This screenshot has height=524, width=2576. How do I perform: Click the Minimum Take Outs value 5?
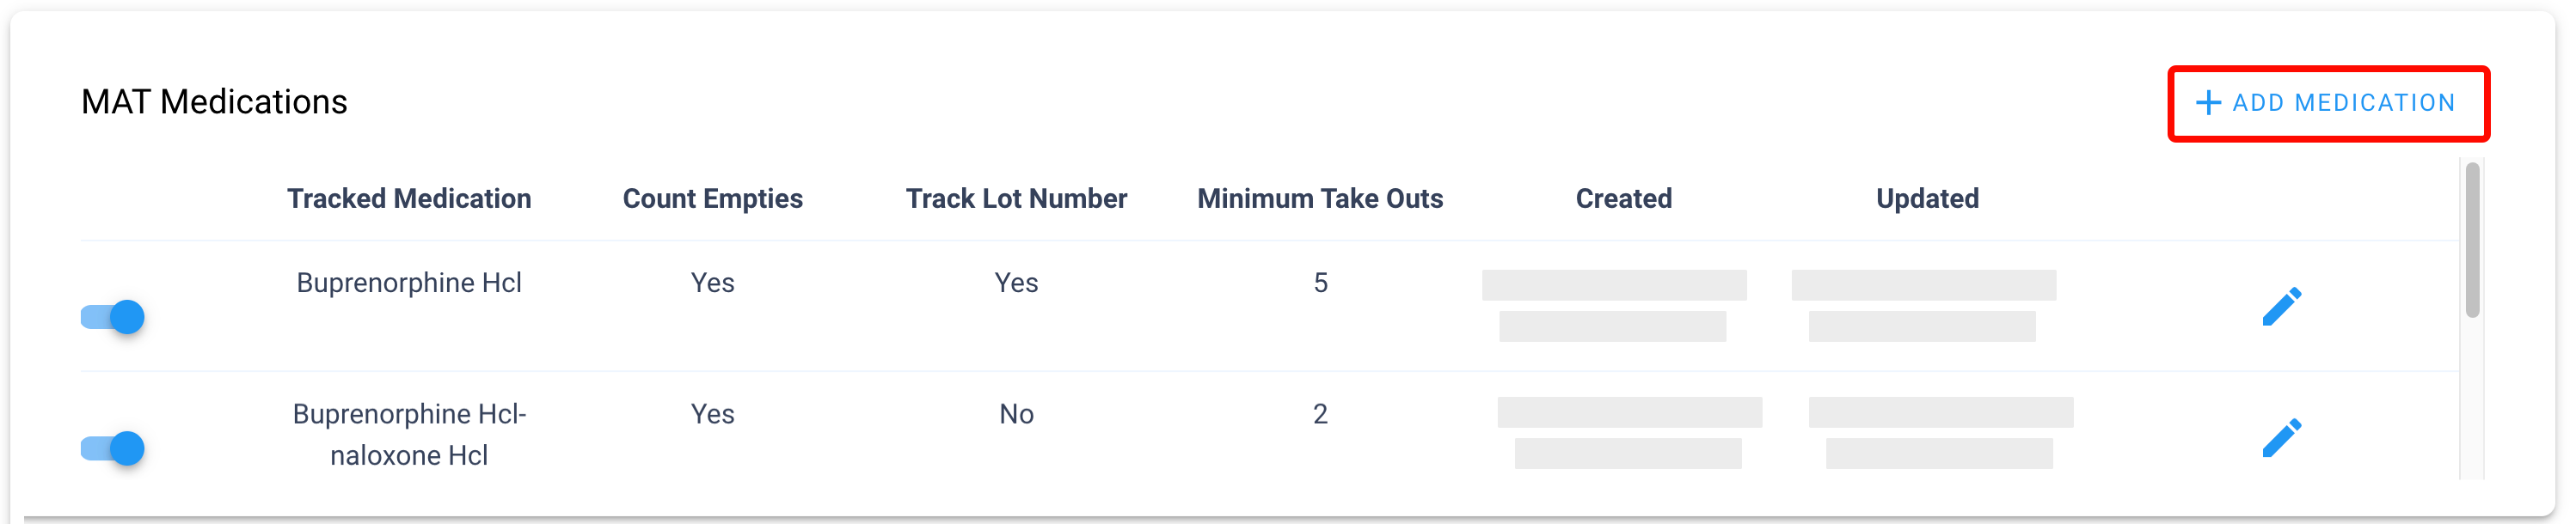[x=1320, y=283]
